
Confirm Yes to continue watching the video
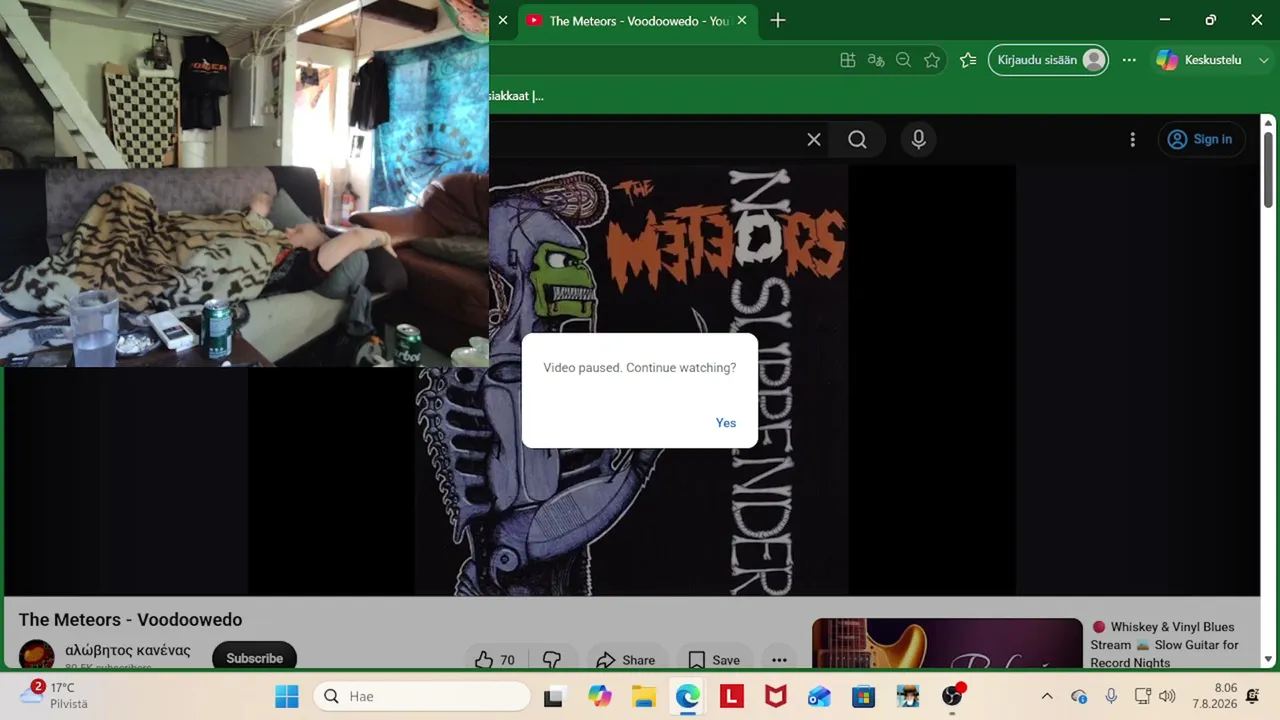pos(726,423)
